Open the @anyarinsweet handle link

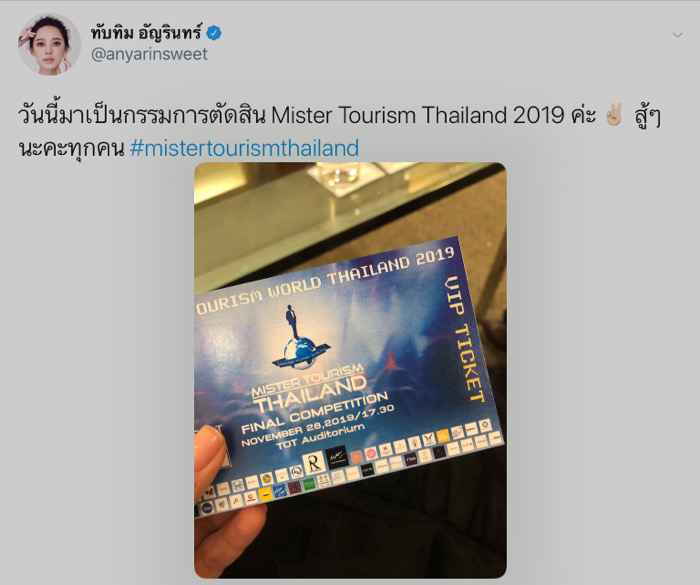pyautogui.click(x=149, y=54)
